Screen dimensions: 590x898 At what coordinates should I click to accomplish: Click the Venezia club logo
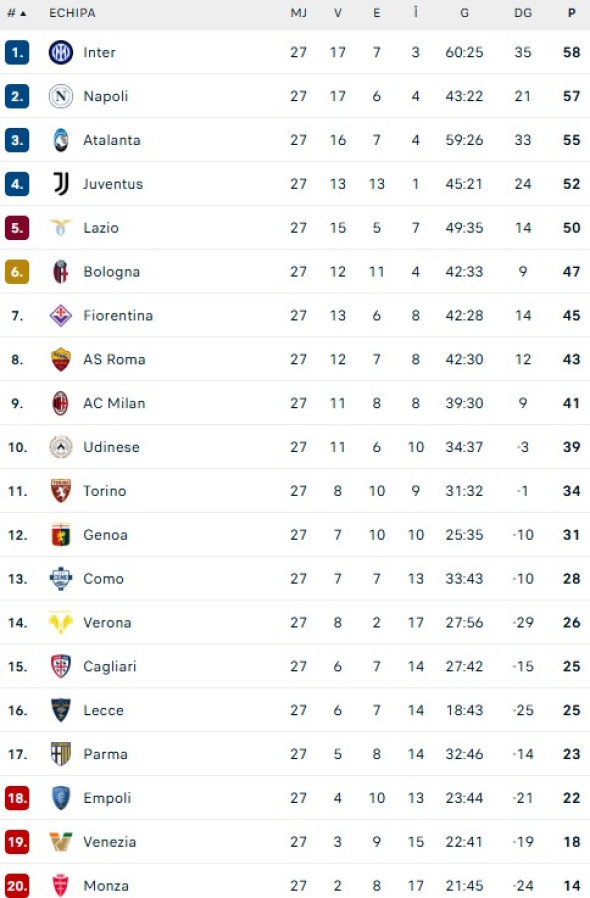60,842
